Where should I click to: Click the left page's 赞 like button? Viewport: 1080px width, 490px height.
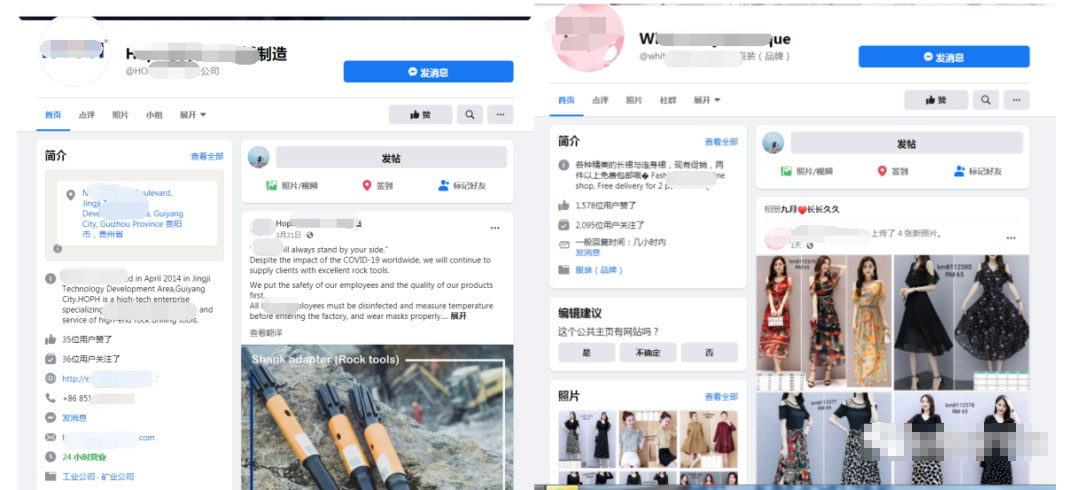(420, 114)
